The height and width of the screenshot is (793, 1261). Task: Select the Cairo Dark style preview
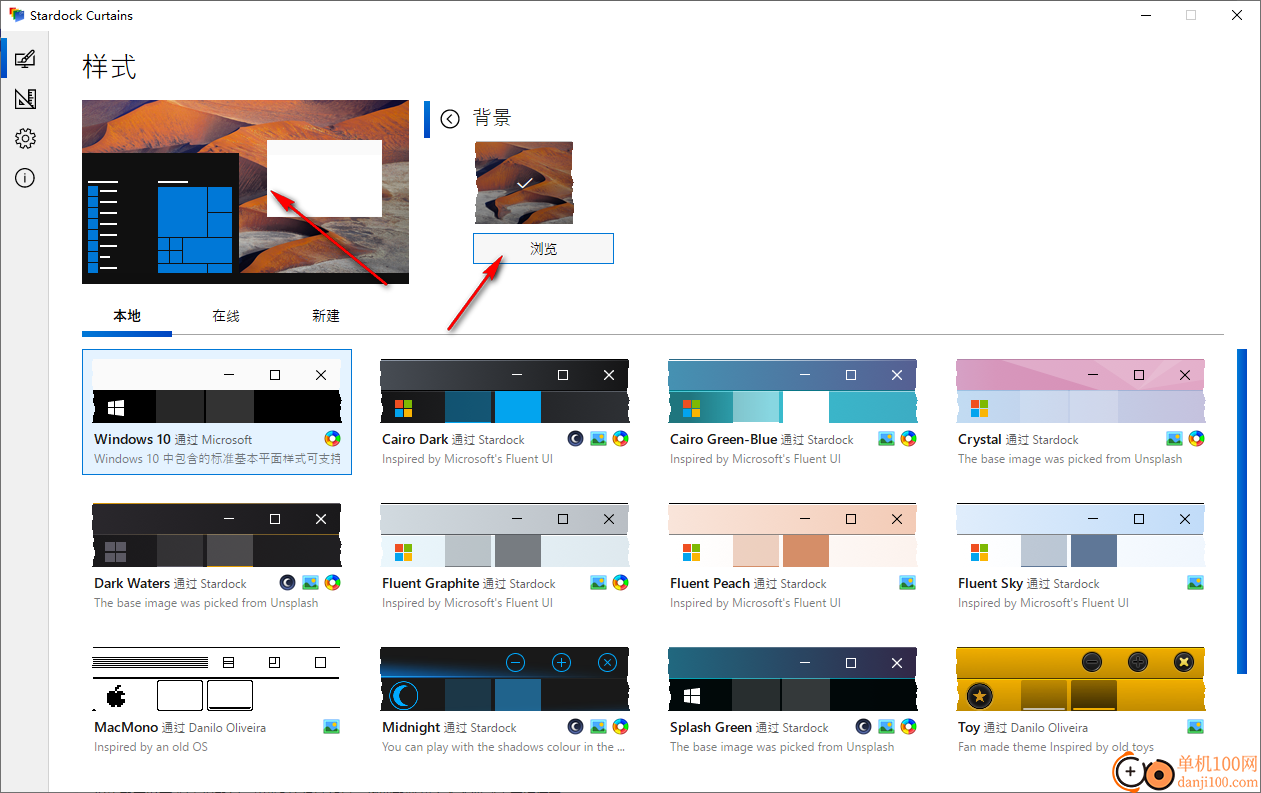pyautogui.click(x=505, y=391)
